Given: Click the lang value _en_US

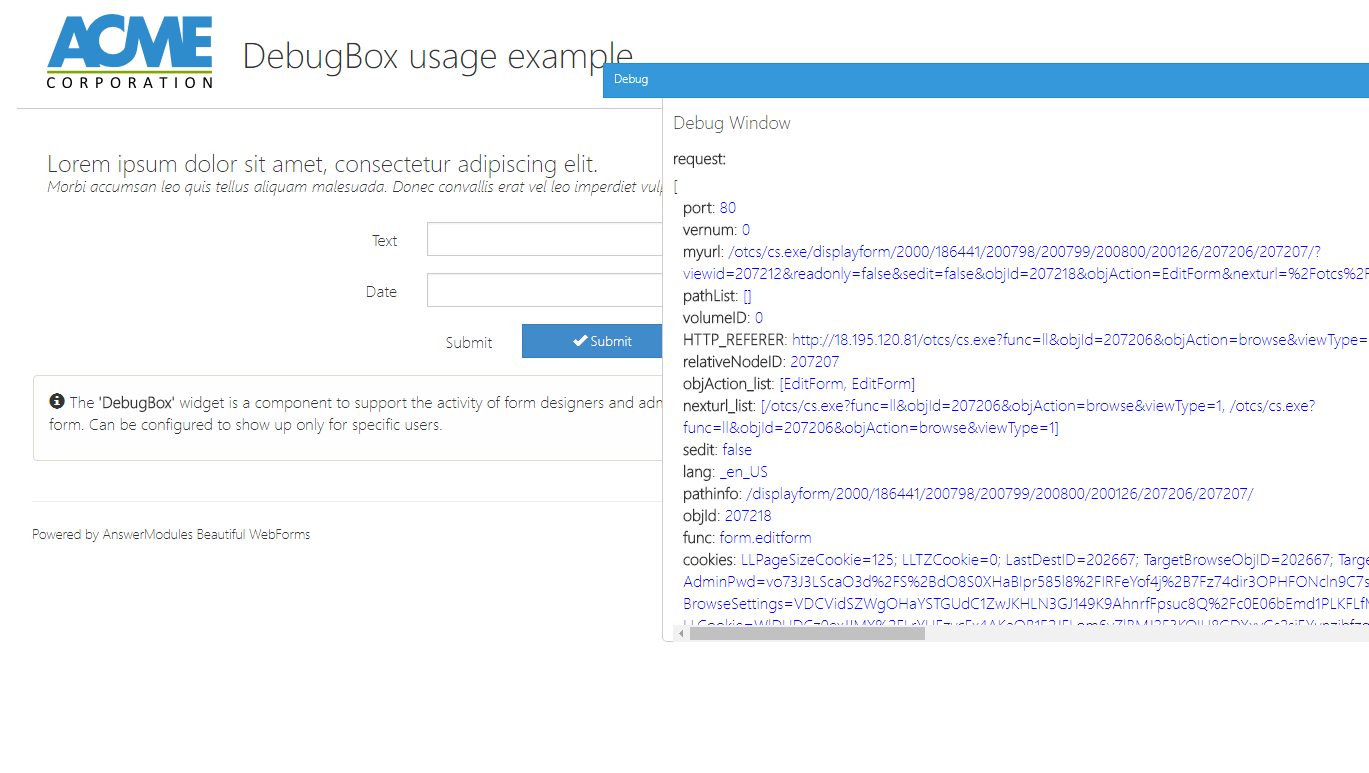Looking at the screenshot, I should tap(743, 472).
